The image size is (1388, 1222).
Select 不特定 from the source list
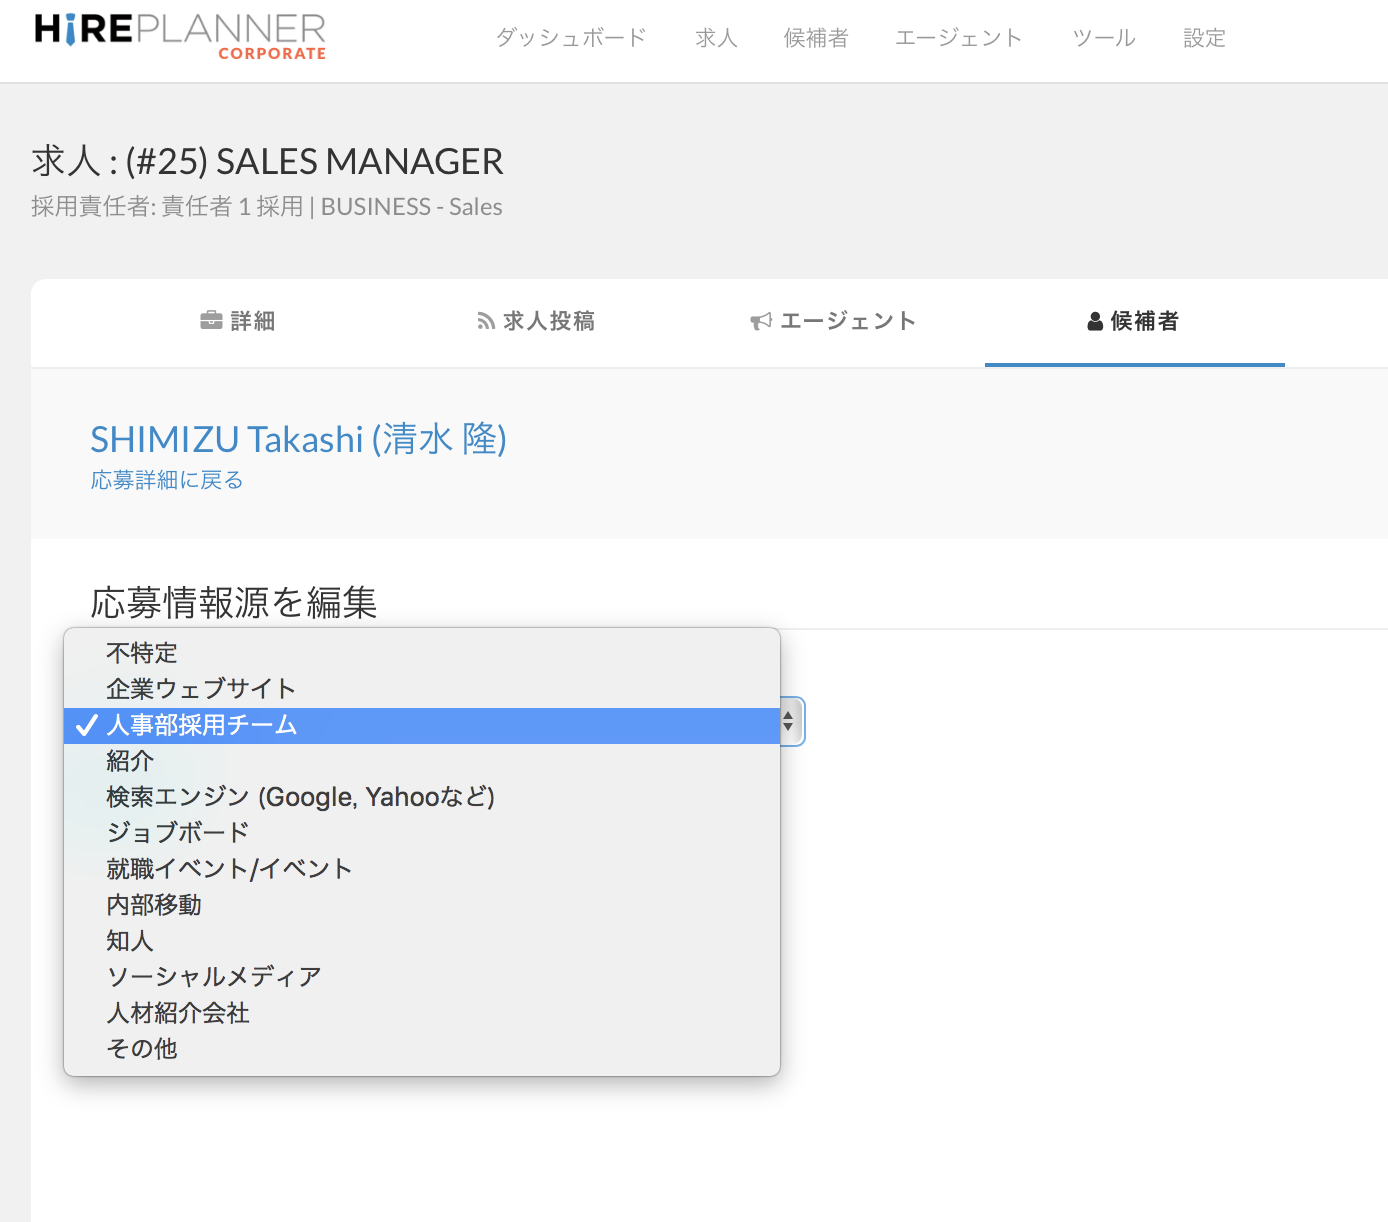[x=142, y=653]
